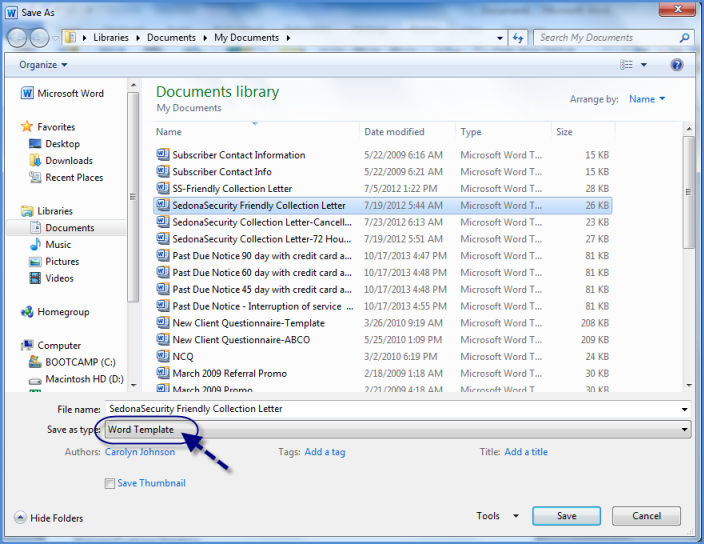Image resolution: width=704 pixels, height=544 pixels.
Task: Open the Music library
Action: point(50,245)
